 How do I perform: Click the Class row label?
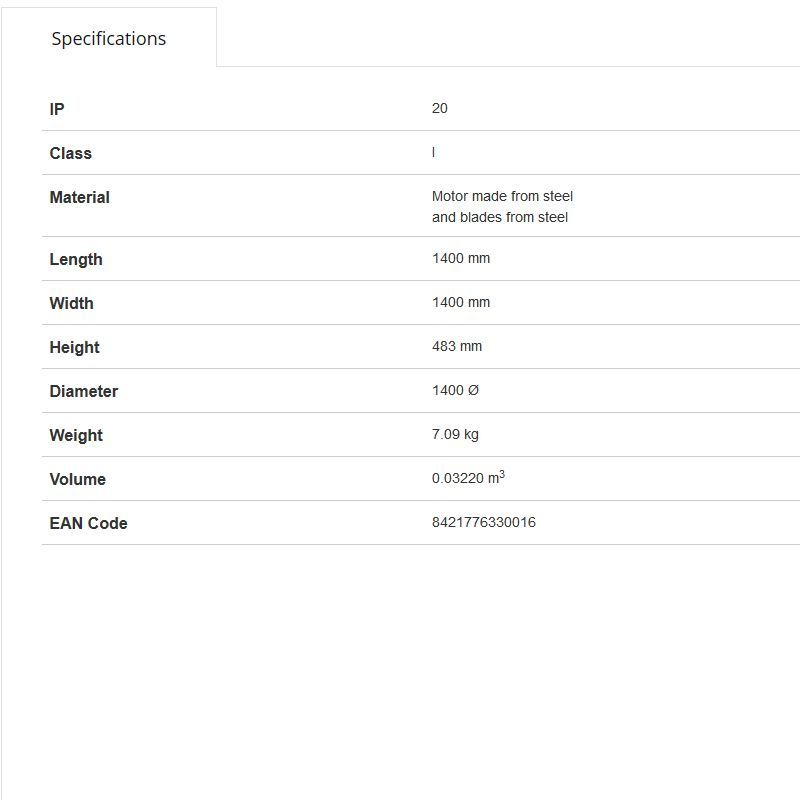click(x=70, y=153)
